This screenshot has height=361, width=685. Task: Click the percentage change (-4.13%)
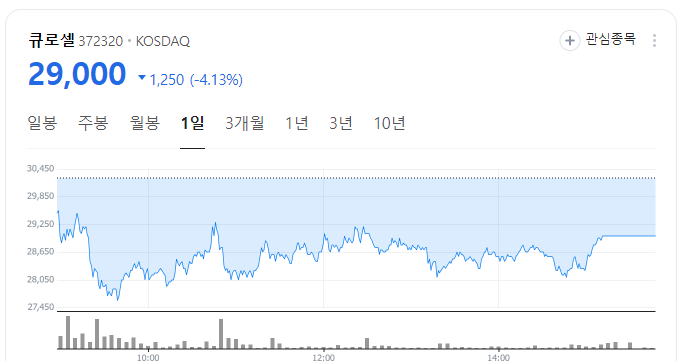tap(216, 80)
